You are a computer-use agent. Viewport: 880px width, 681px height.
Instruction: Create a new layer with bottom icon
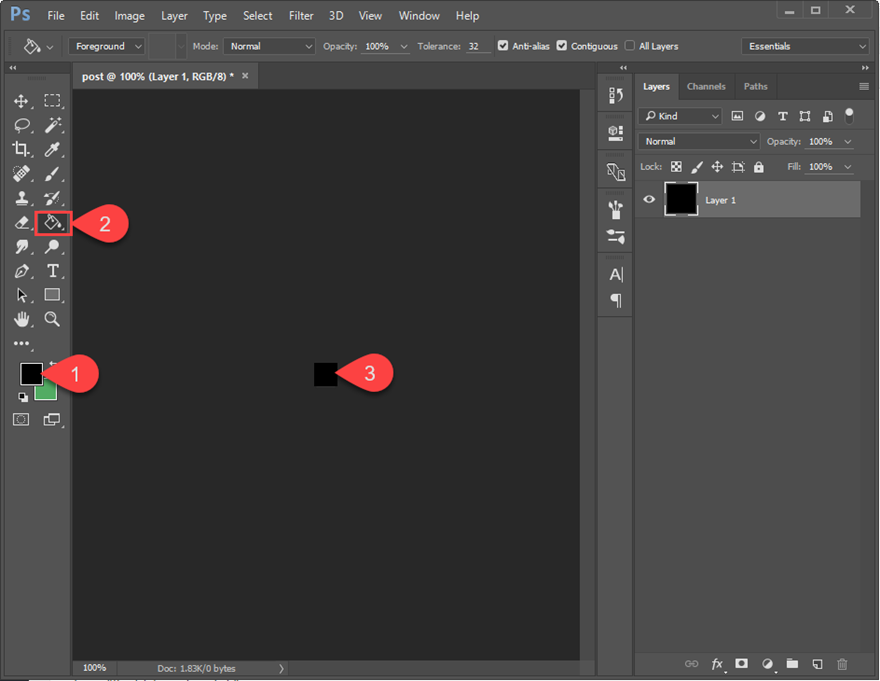[816, 663]
